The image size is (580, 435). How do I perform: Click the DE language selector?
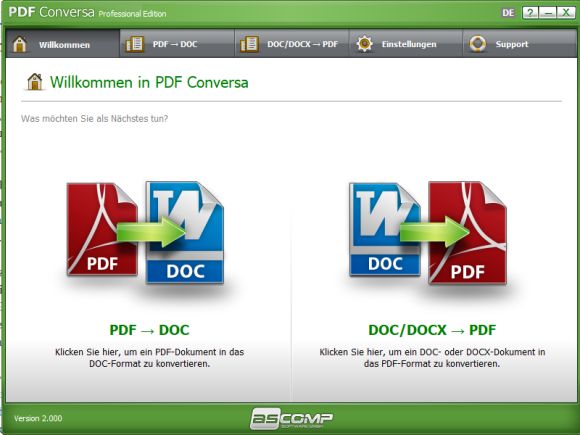pos(508,13)
